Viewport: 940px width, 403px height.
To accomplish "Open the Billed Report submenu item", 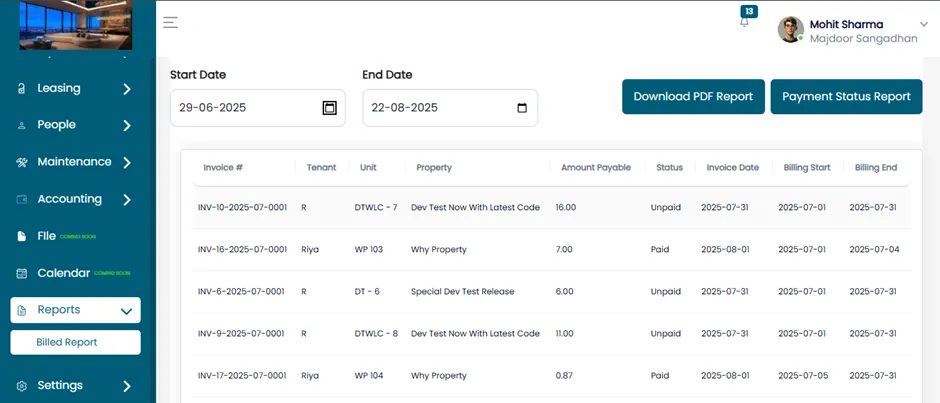I will click(x=76, y=342).
